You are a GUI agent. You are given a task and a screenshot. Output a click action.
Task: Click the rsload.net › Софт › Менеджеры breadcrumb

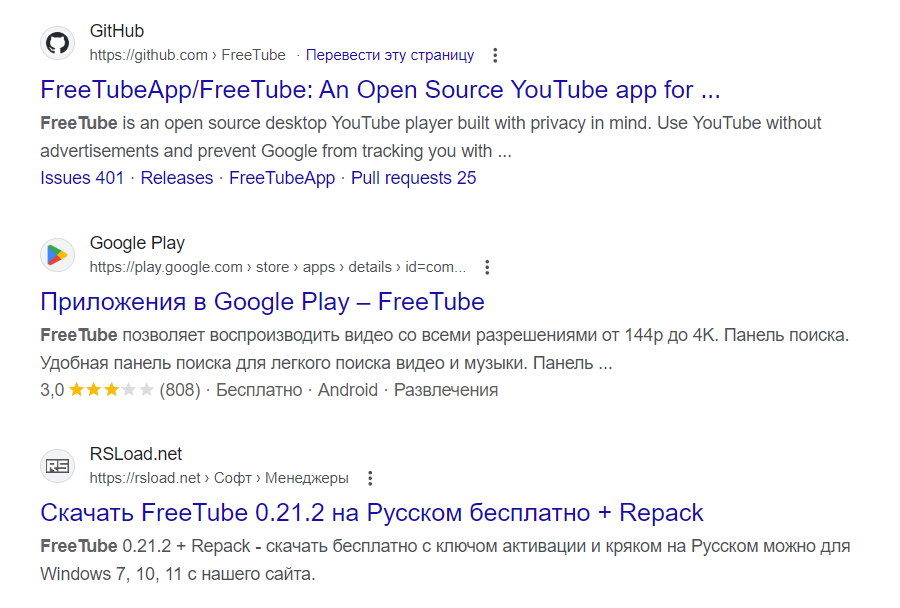219,478
